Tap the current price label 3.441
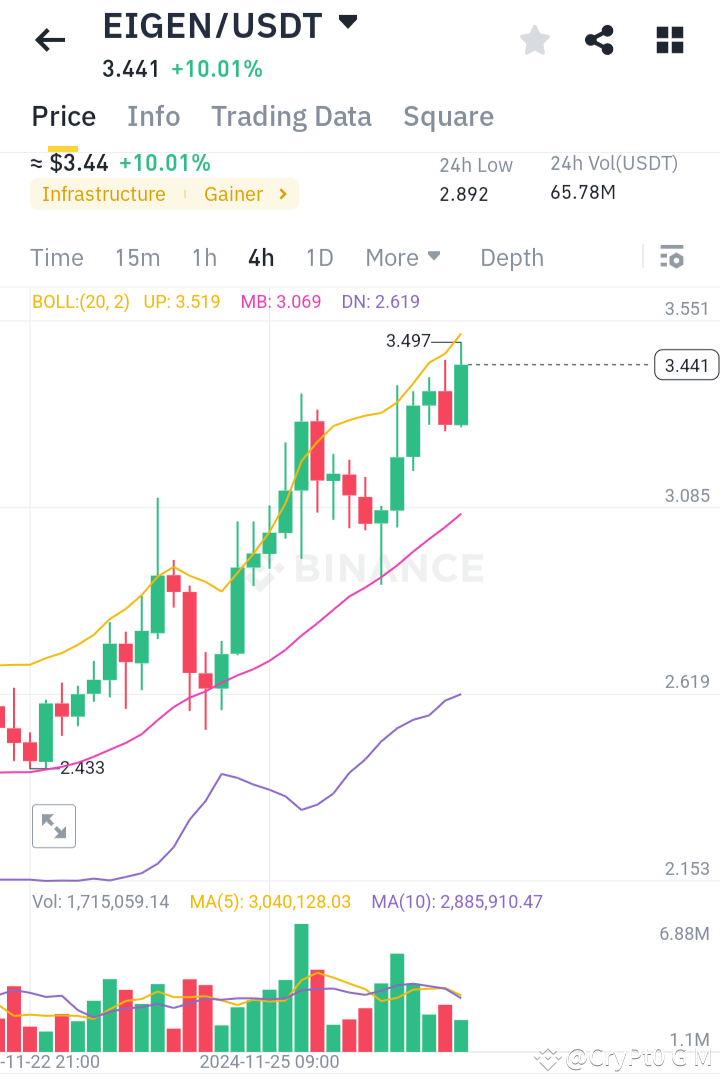This screenshot has height=1080, width=720. click(686, 364)
